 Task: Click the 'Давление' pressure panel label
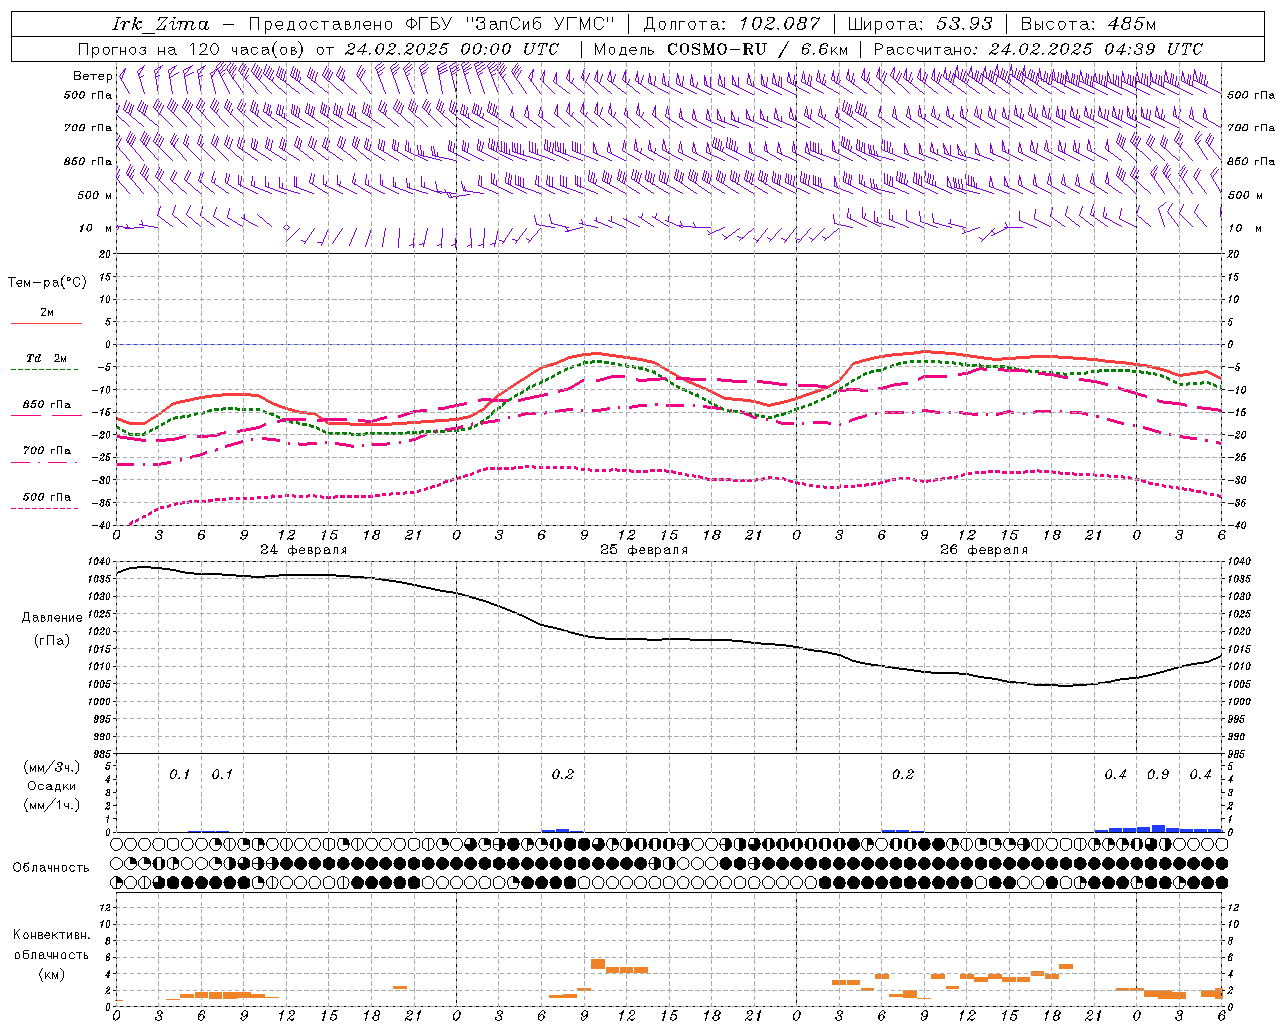51,618
